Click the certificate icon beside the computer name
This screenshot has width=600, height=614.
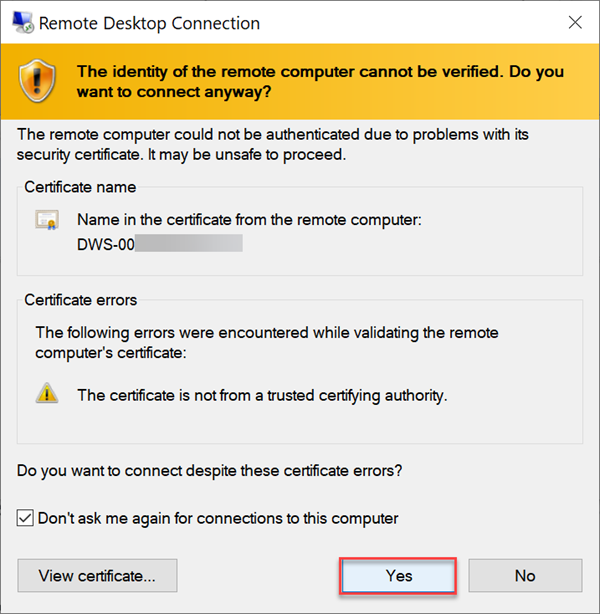[47, 220]
